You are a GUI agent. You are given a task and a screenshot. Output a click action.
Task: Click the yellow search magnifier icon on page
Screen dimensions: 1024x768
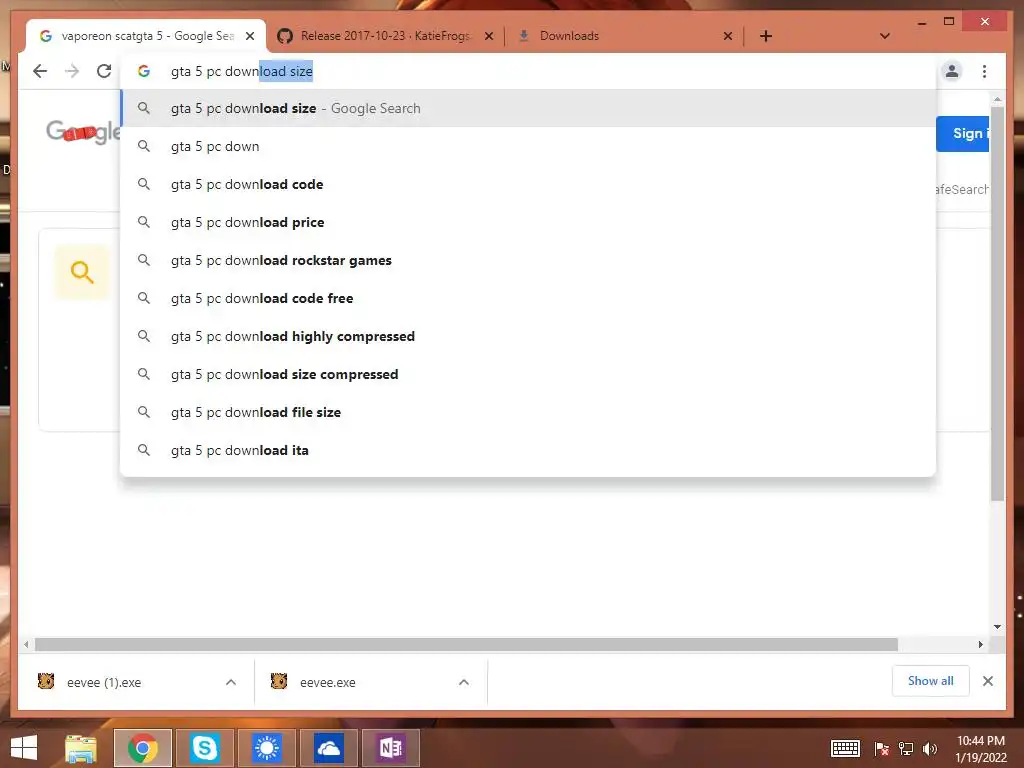pos(82,272)
